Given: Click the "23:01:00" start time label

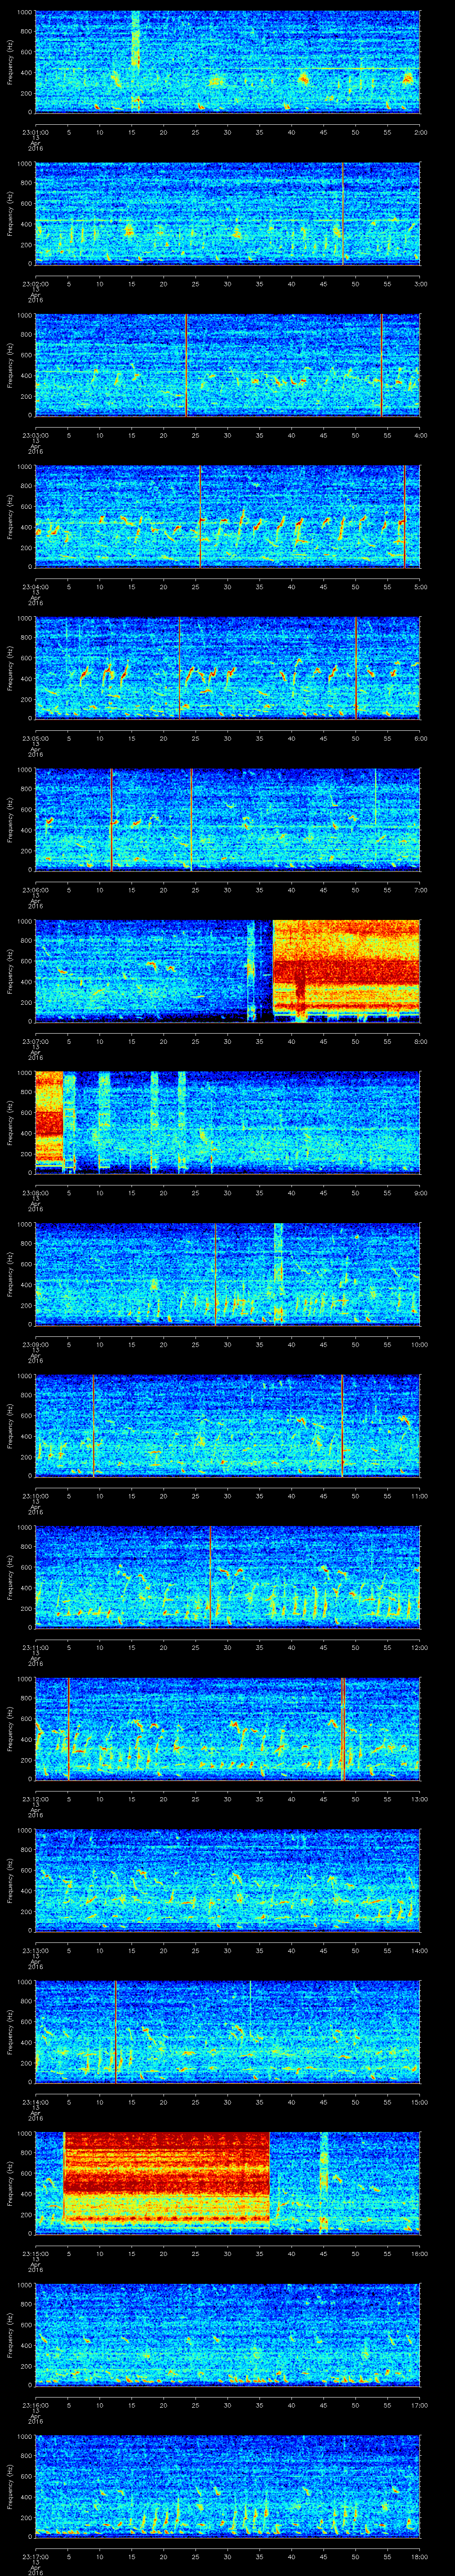Looking at the screenshot, I should tap(35, 131).
